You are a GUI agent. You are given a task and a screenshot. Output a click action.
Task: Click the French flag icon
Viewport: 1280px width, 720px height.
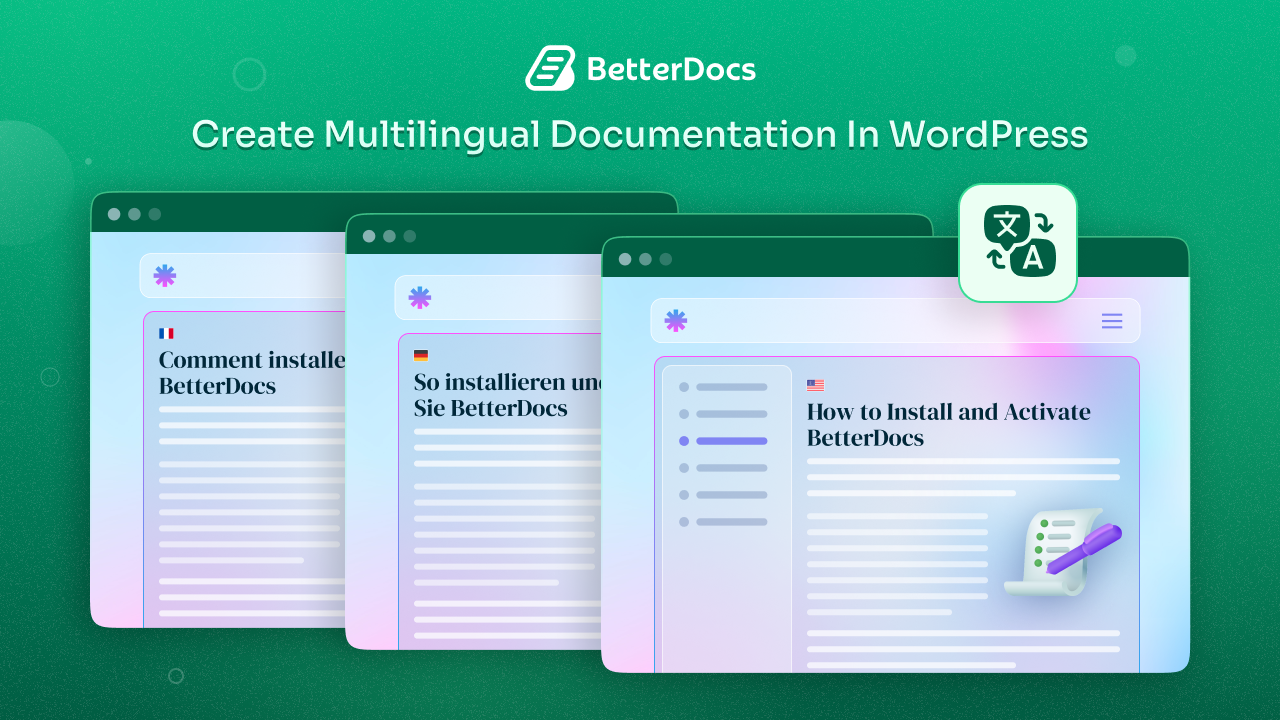(166, 333)
